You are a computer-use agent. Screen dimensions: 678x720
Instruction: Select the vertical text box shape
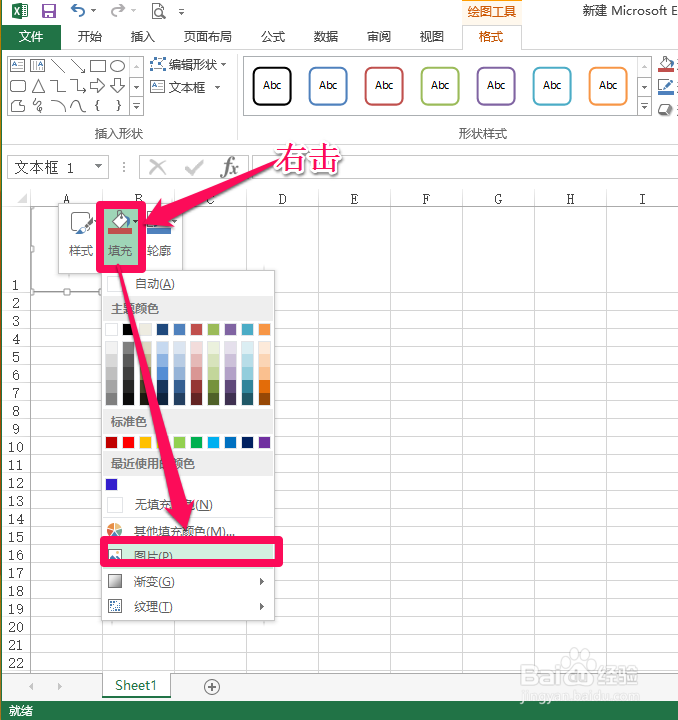pyautogui.click(x=37, y=66)
